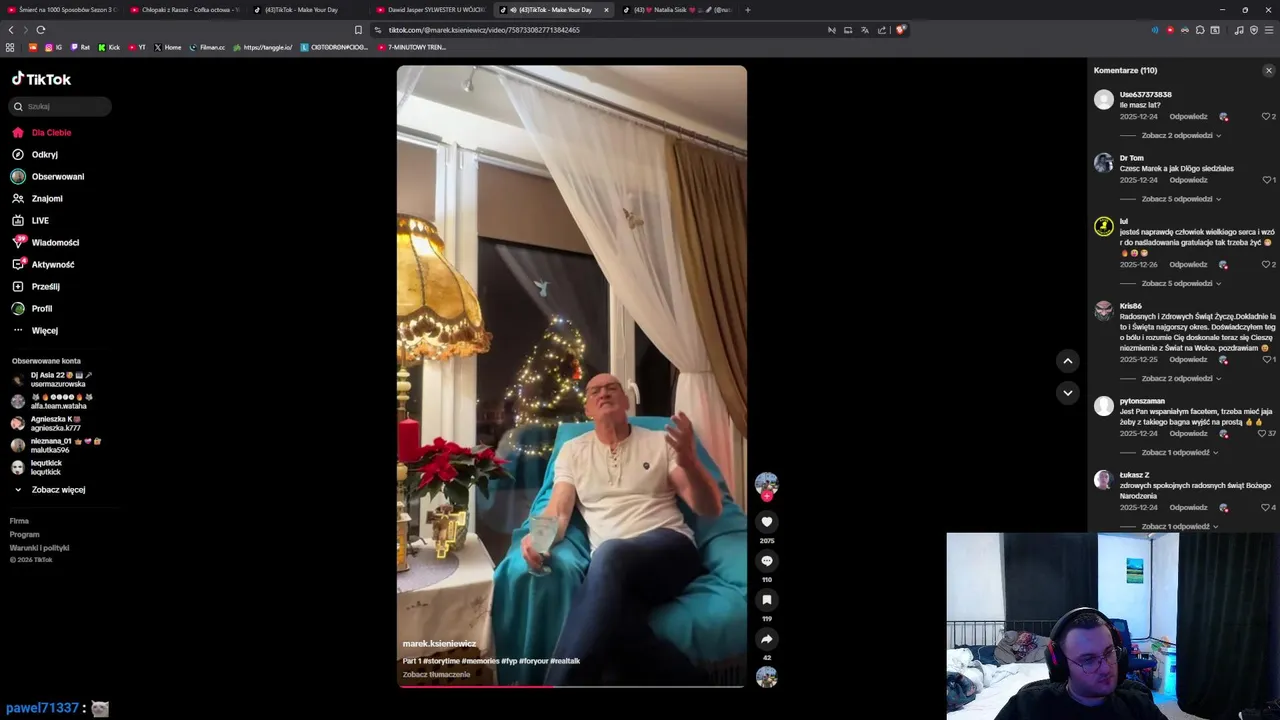Viewport: 1280px width, 720px height.
Task: Open Dr Tom's commenter avatar
Action: pos(1104,163)
